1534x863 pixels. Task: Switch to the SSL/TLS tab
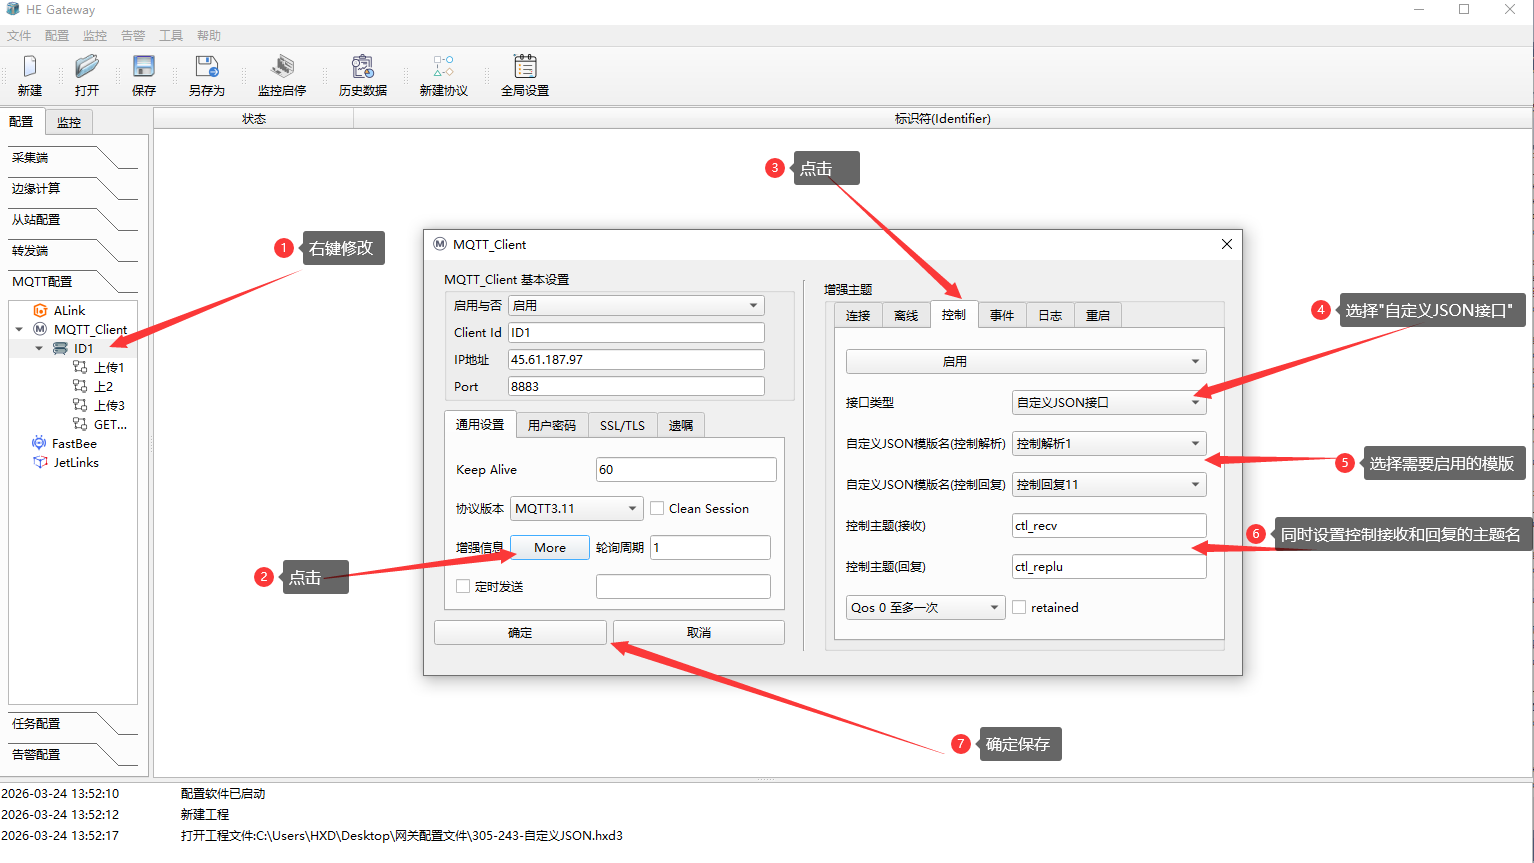[622, 425]
